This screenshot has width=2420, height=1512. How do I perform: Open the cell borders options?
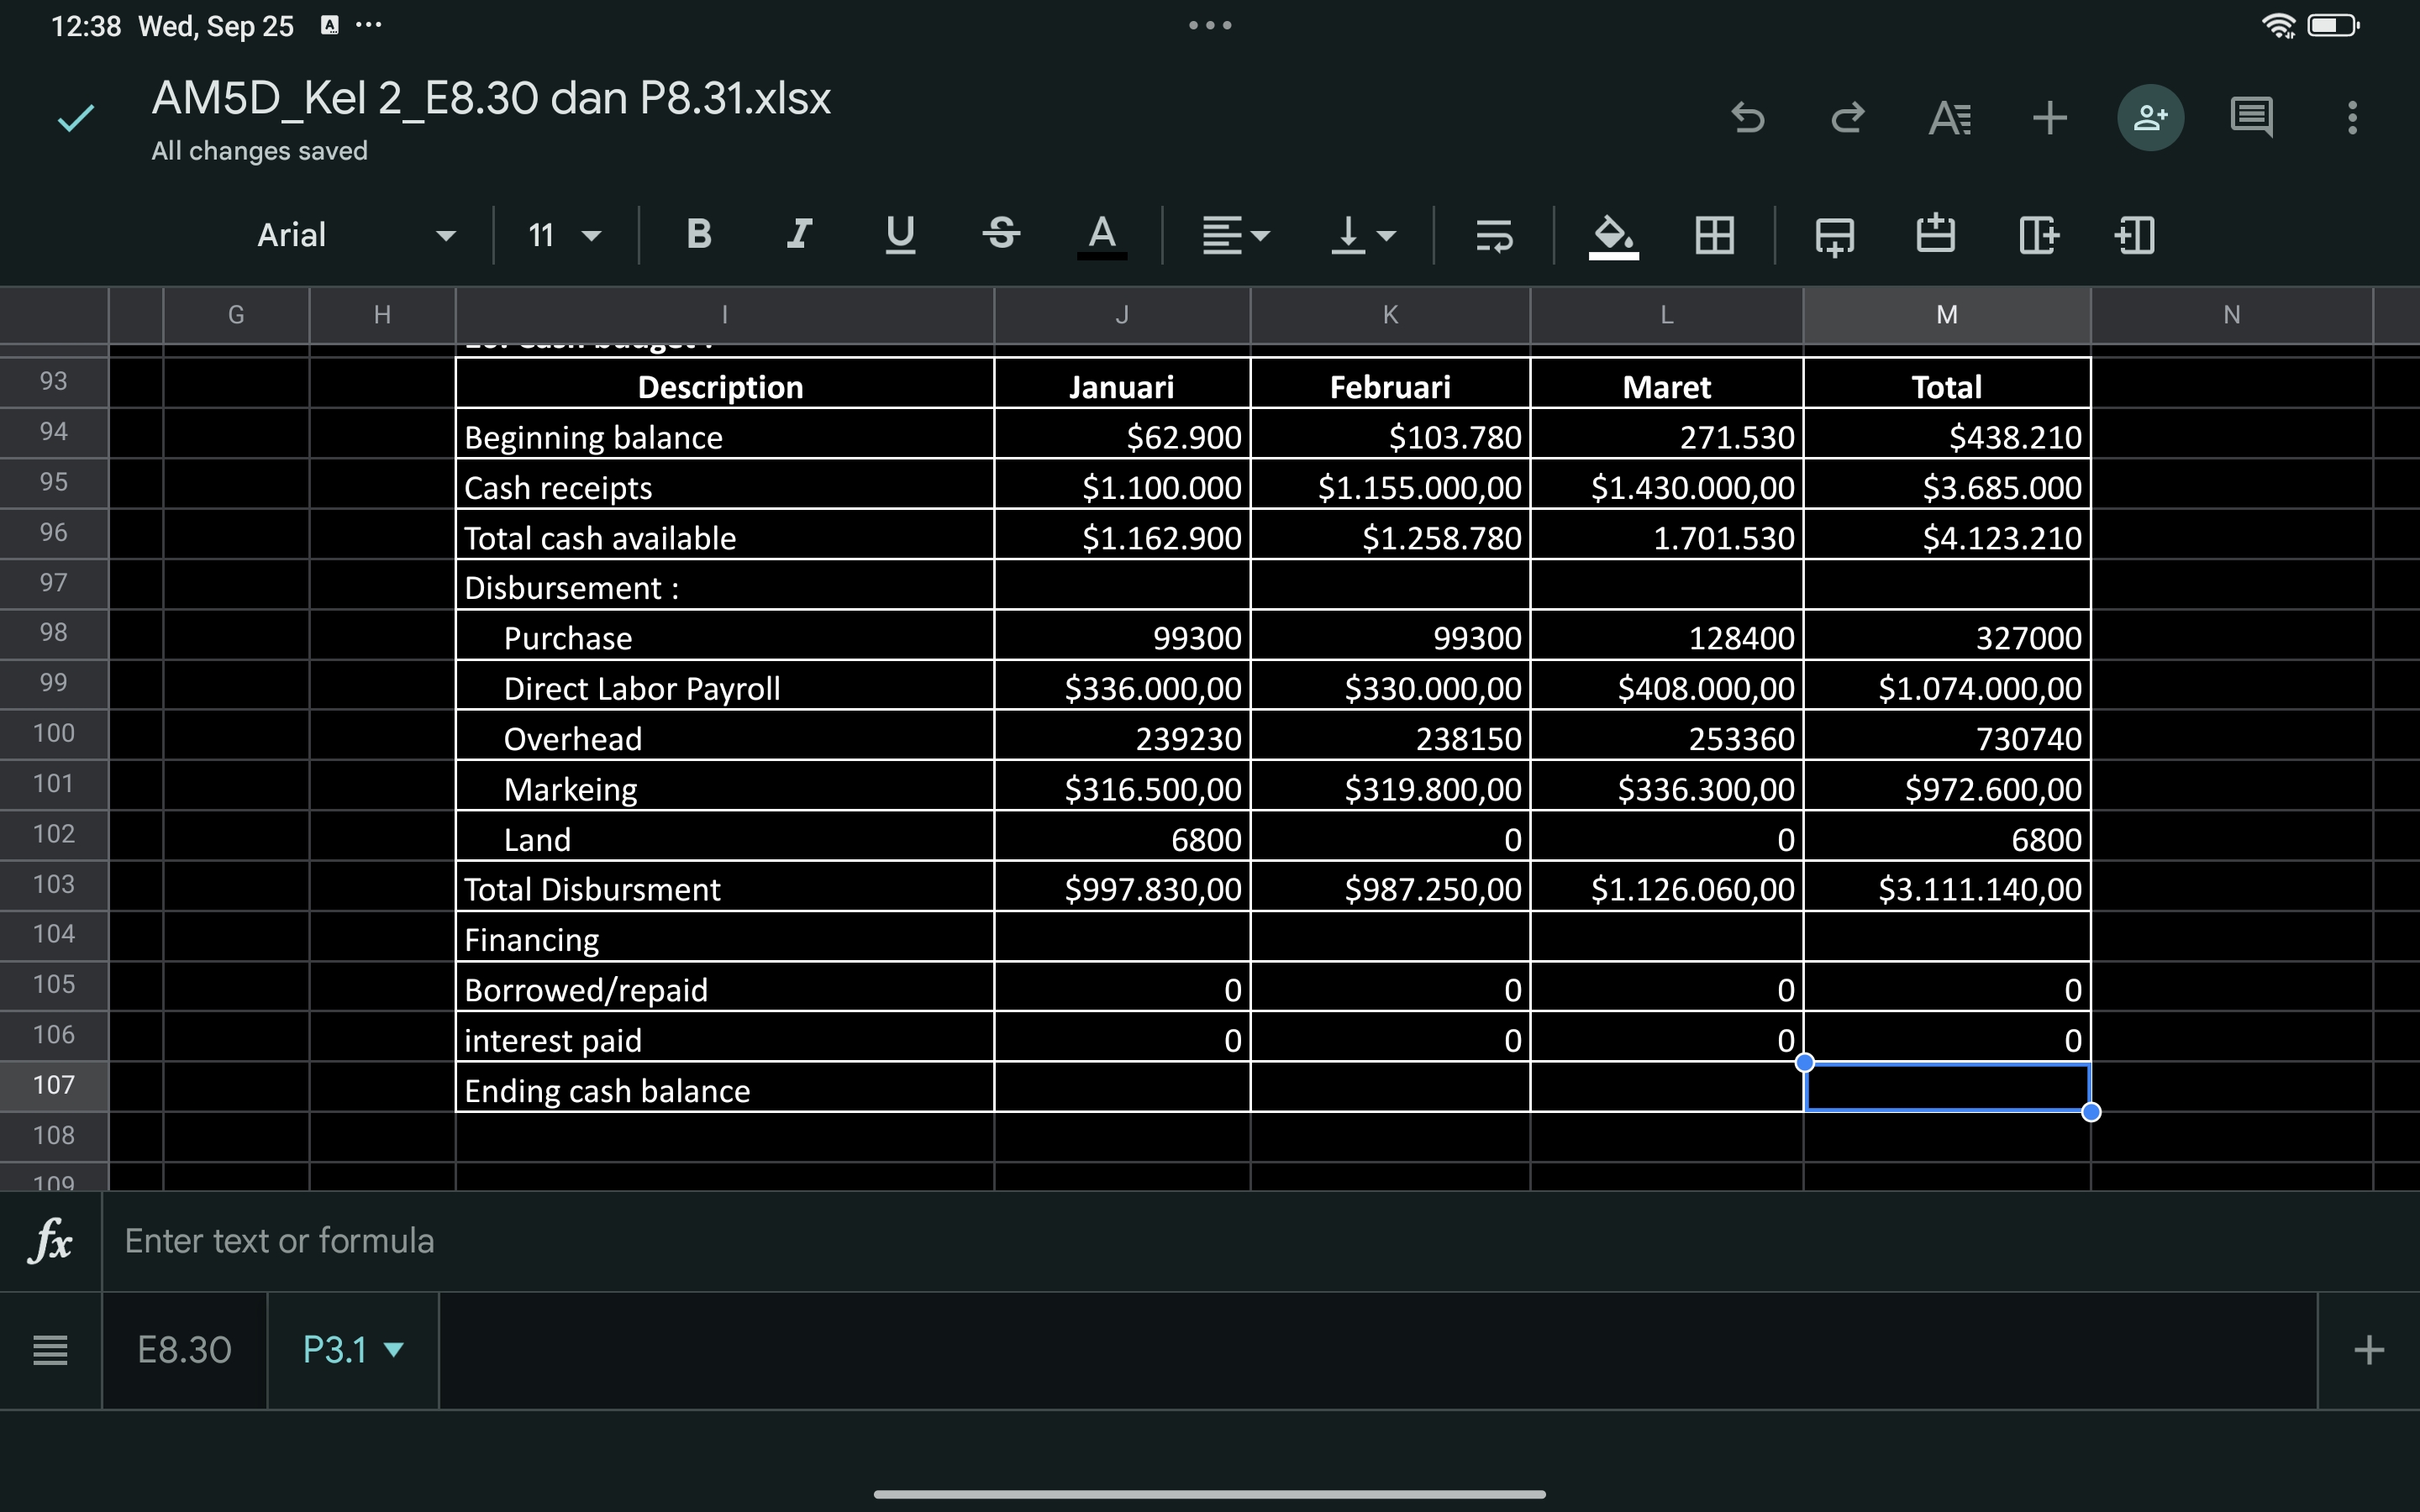[x=1714, y=236]
